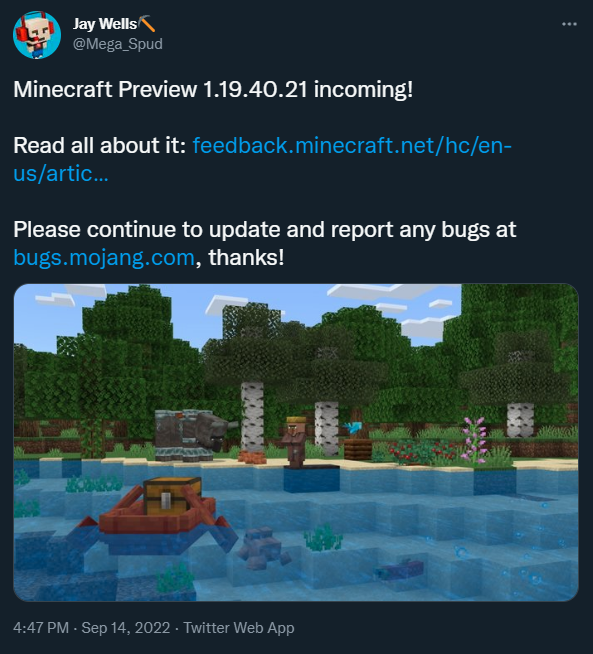Click the pickaxe emoji beside Jay Wells
The image size is (593, 654).
coord(147,24)
